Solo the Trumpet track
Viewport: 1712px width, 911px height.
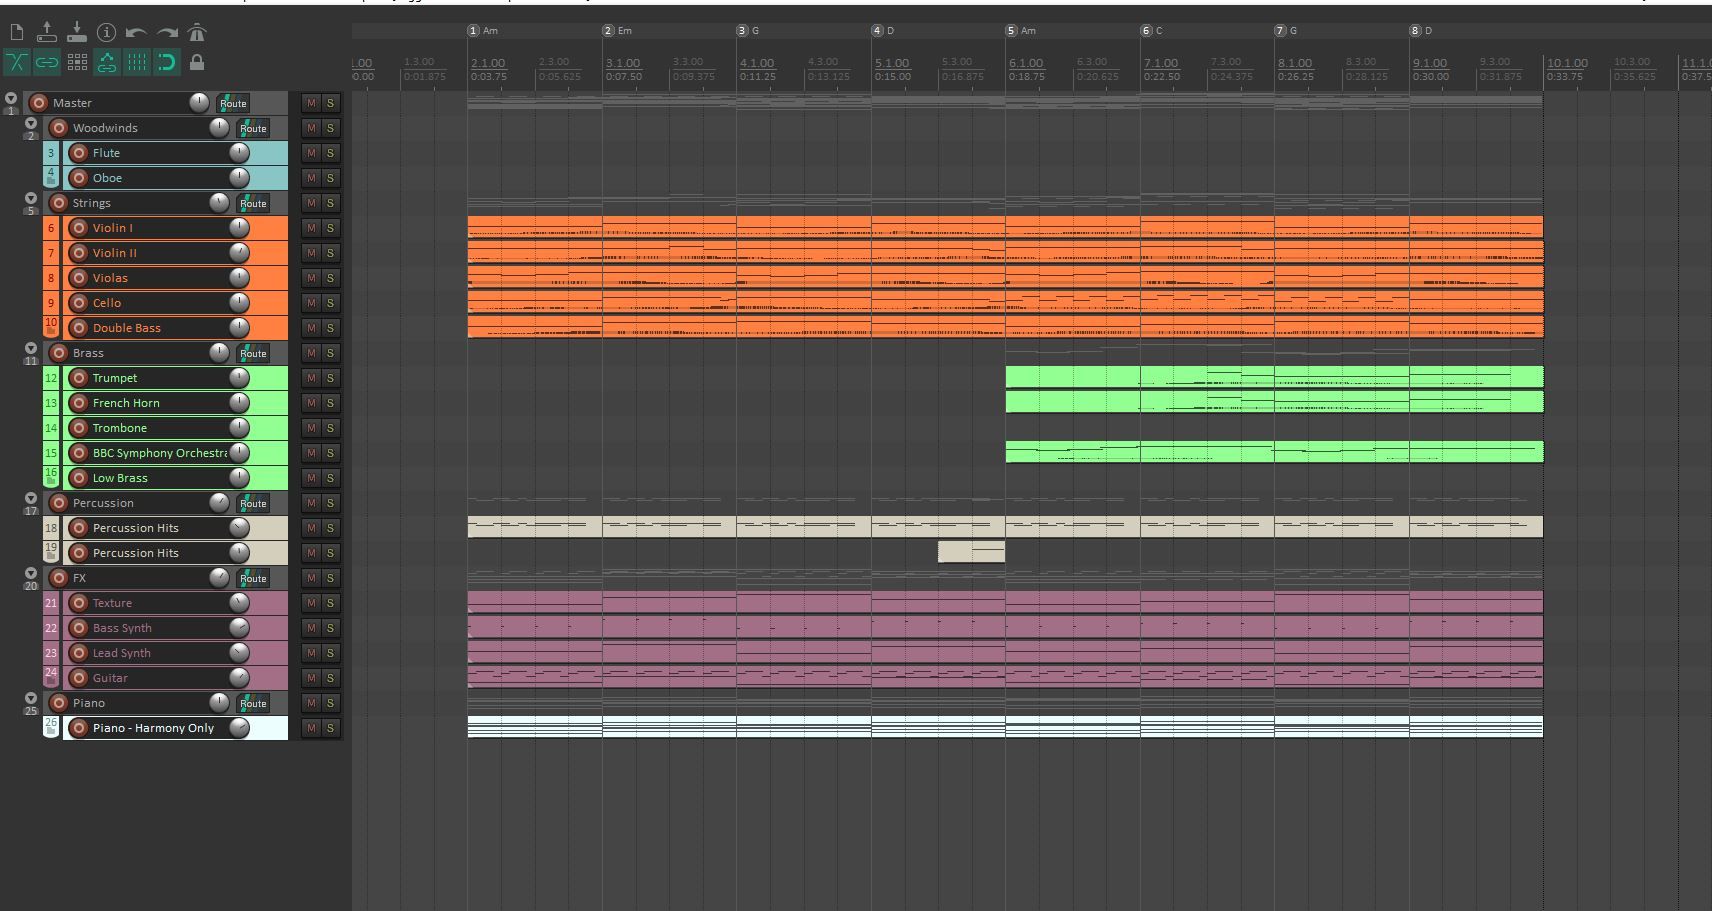point(329,378)
